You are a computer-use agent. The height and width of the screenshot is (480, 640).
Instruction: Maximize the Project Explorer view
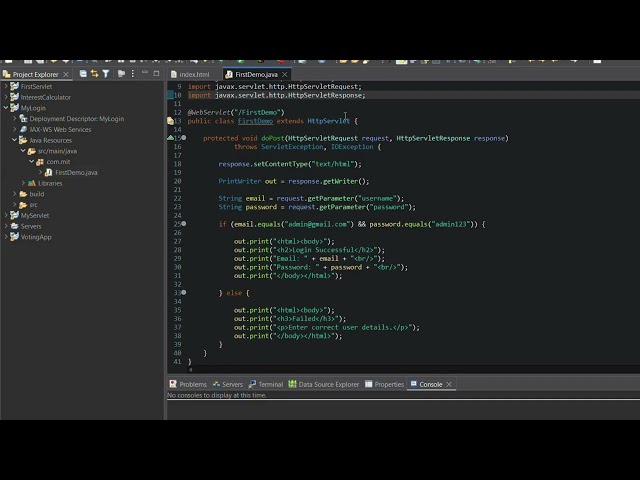coord(156,73)
